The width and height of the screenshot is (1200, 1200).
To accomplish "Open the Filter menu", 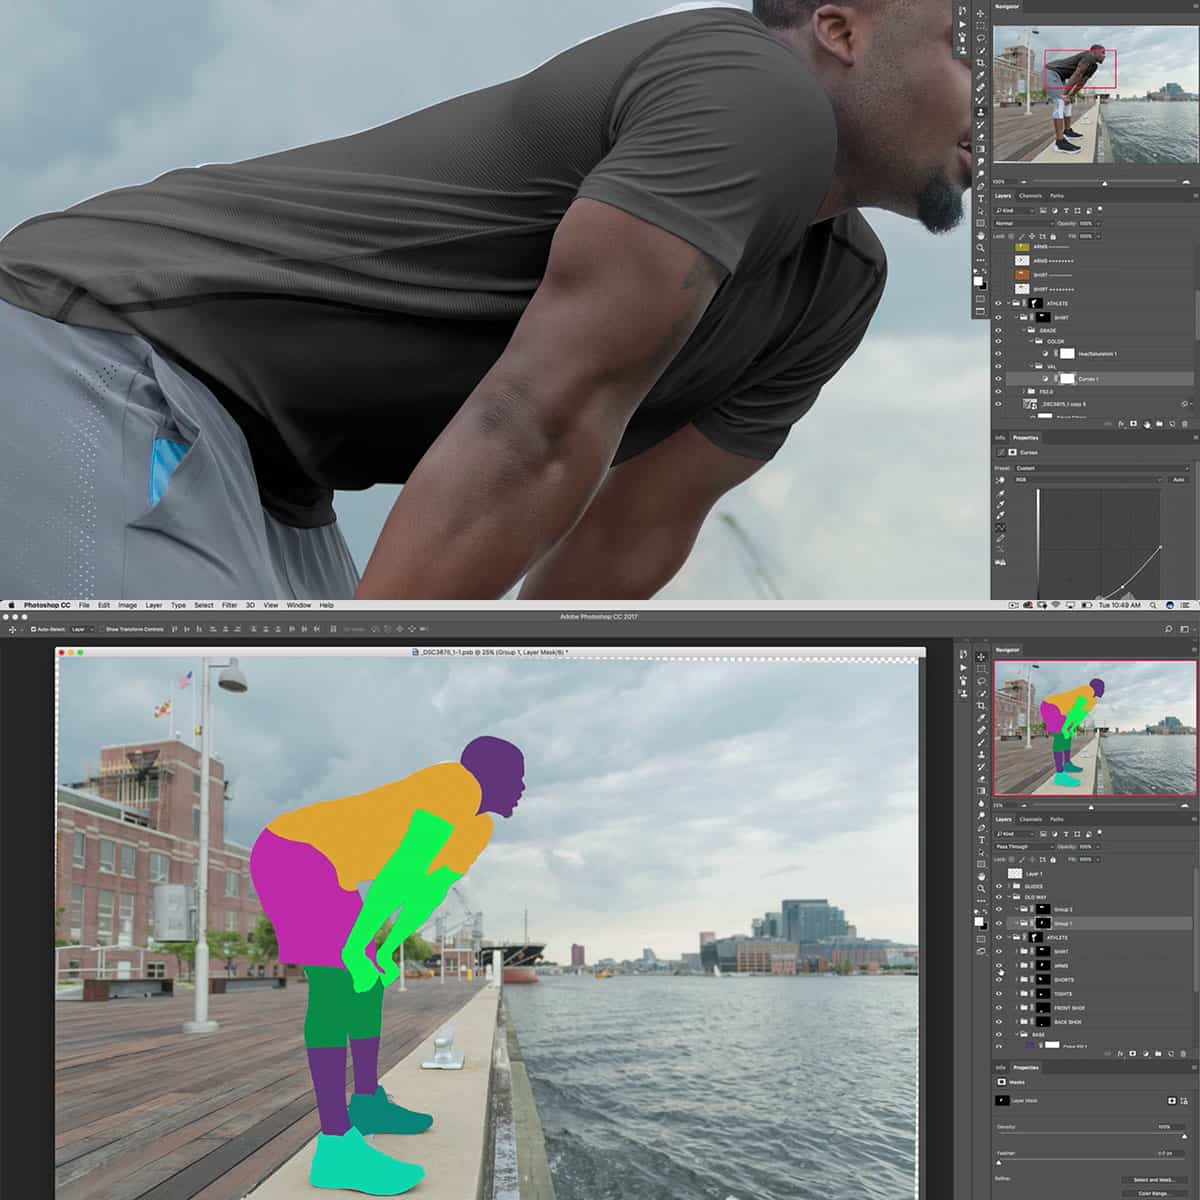I will coord(230,605).
